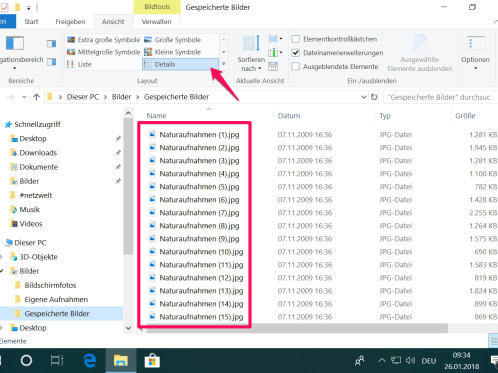Toggle the preview pane icon

point(51,44)
